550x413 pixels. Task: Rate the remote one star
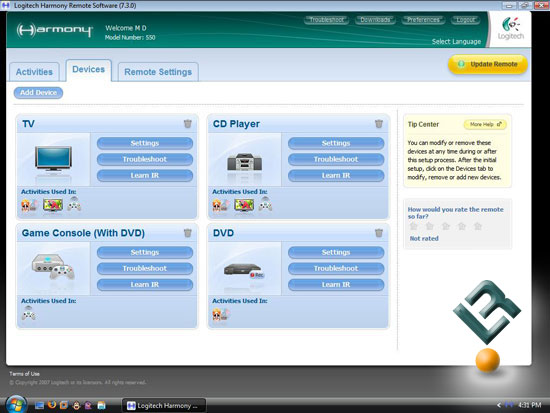(x=414, y=226)
